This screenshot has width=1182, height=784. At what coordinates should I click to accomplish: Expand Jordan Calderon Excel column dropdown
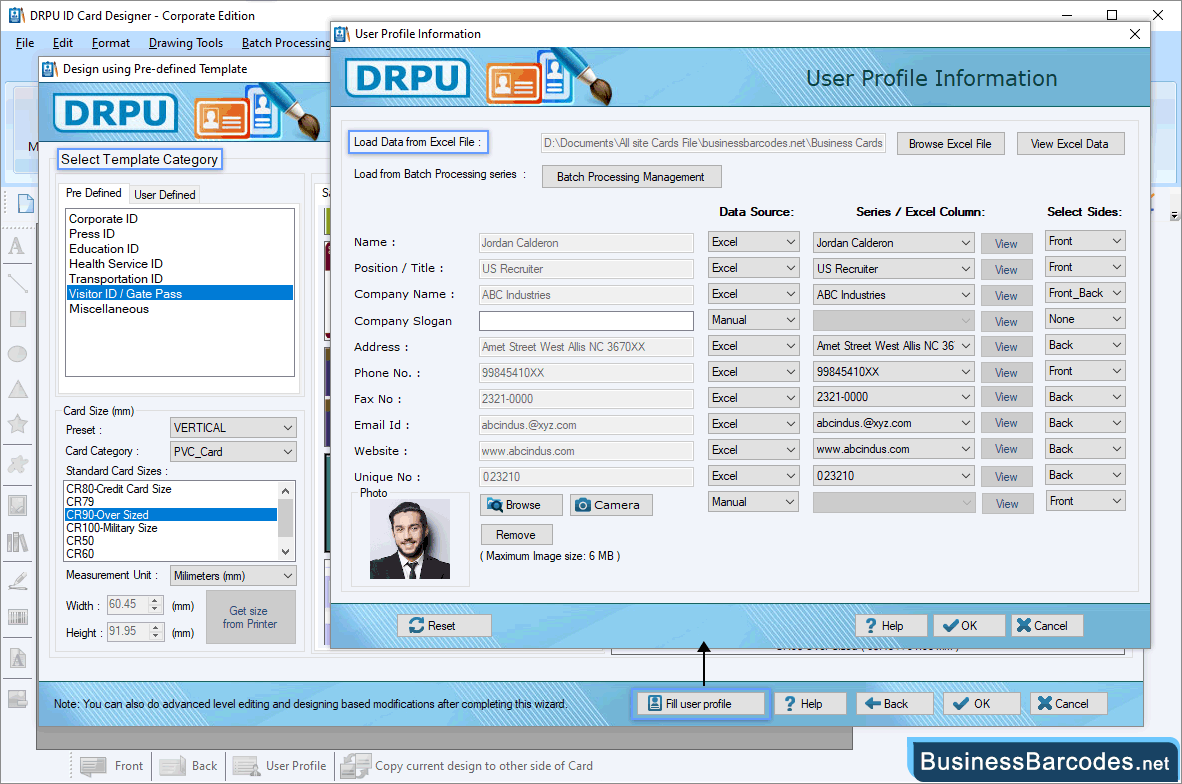(893, 243)
